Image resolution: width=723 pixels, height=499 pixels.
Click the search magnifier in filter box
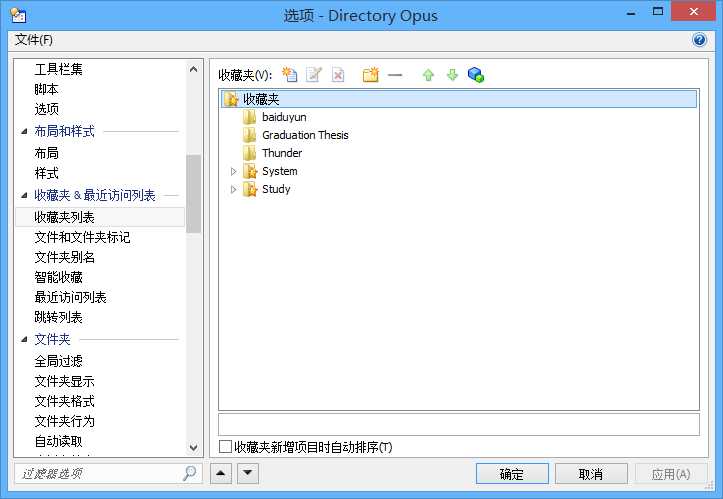pyautogui.click(x=190, y=473)
